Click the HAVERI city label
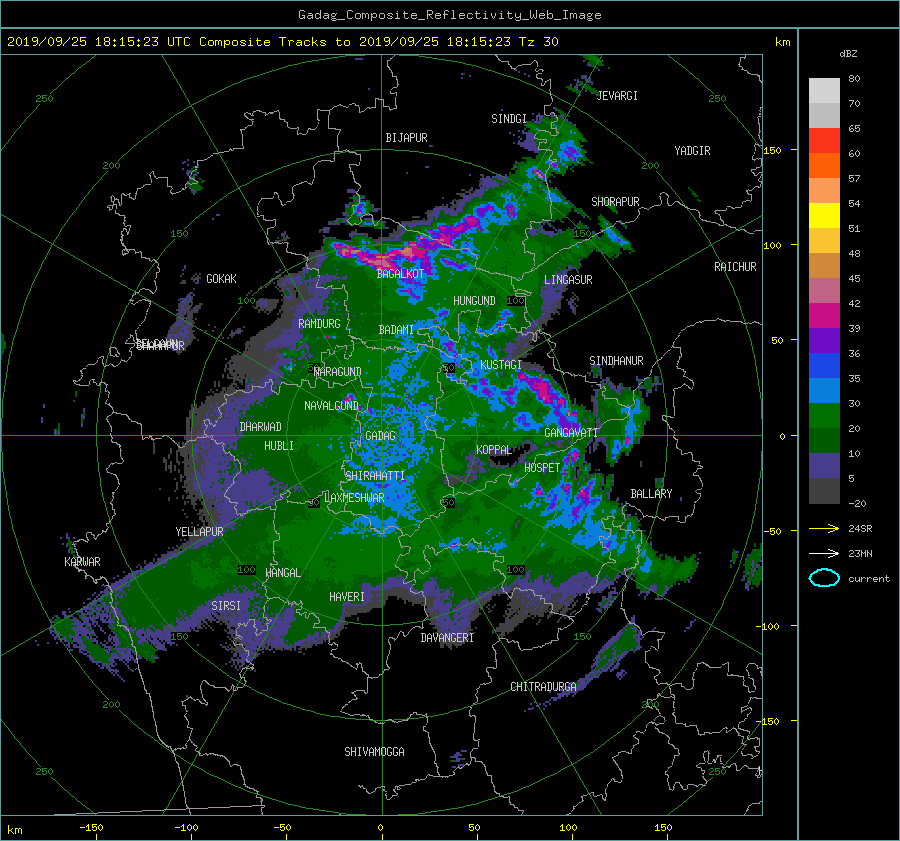The height and width of the screenshot is (841, 900). click(347, 597)
